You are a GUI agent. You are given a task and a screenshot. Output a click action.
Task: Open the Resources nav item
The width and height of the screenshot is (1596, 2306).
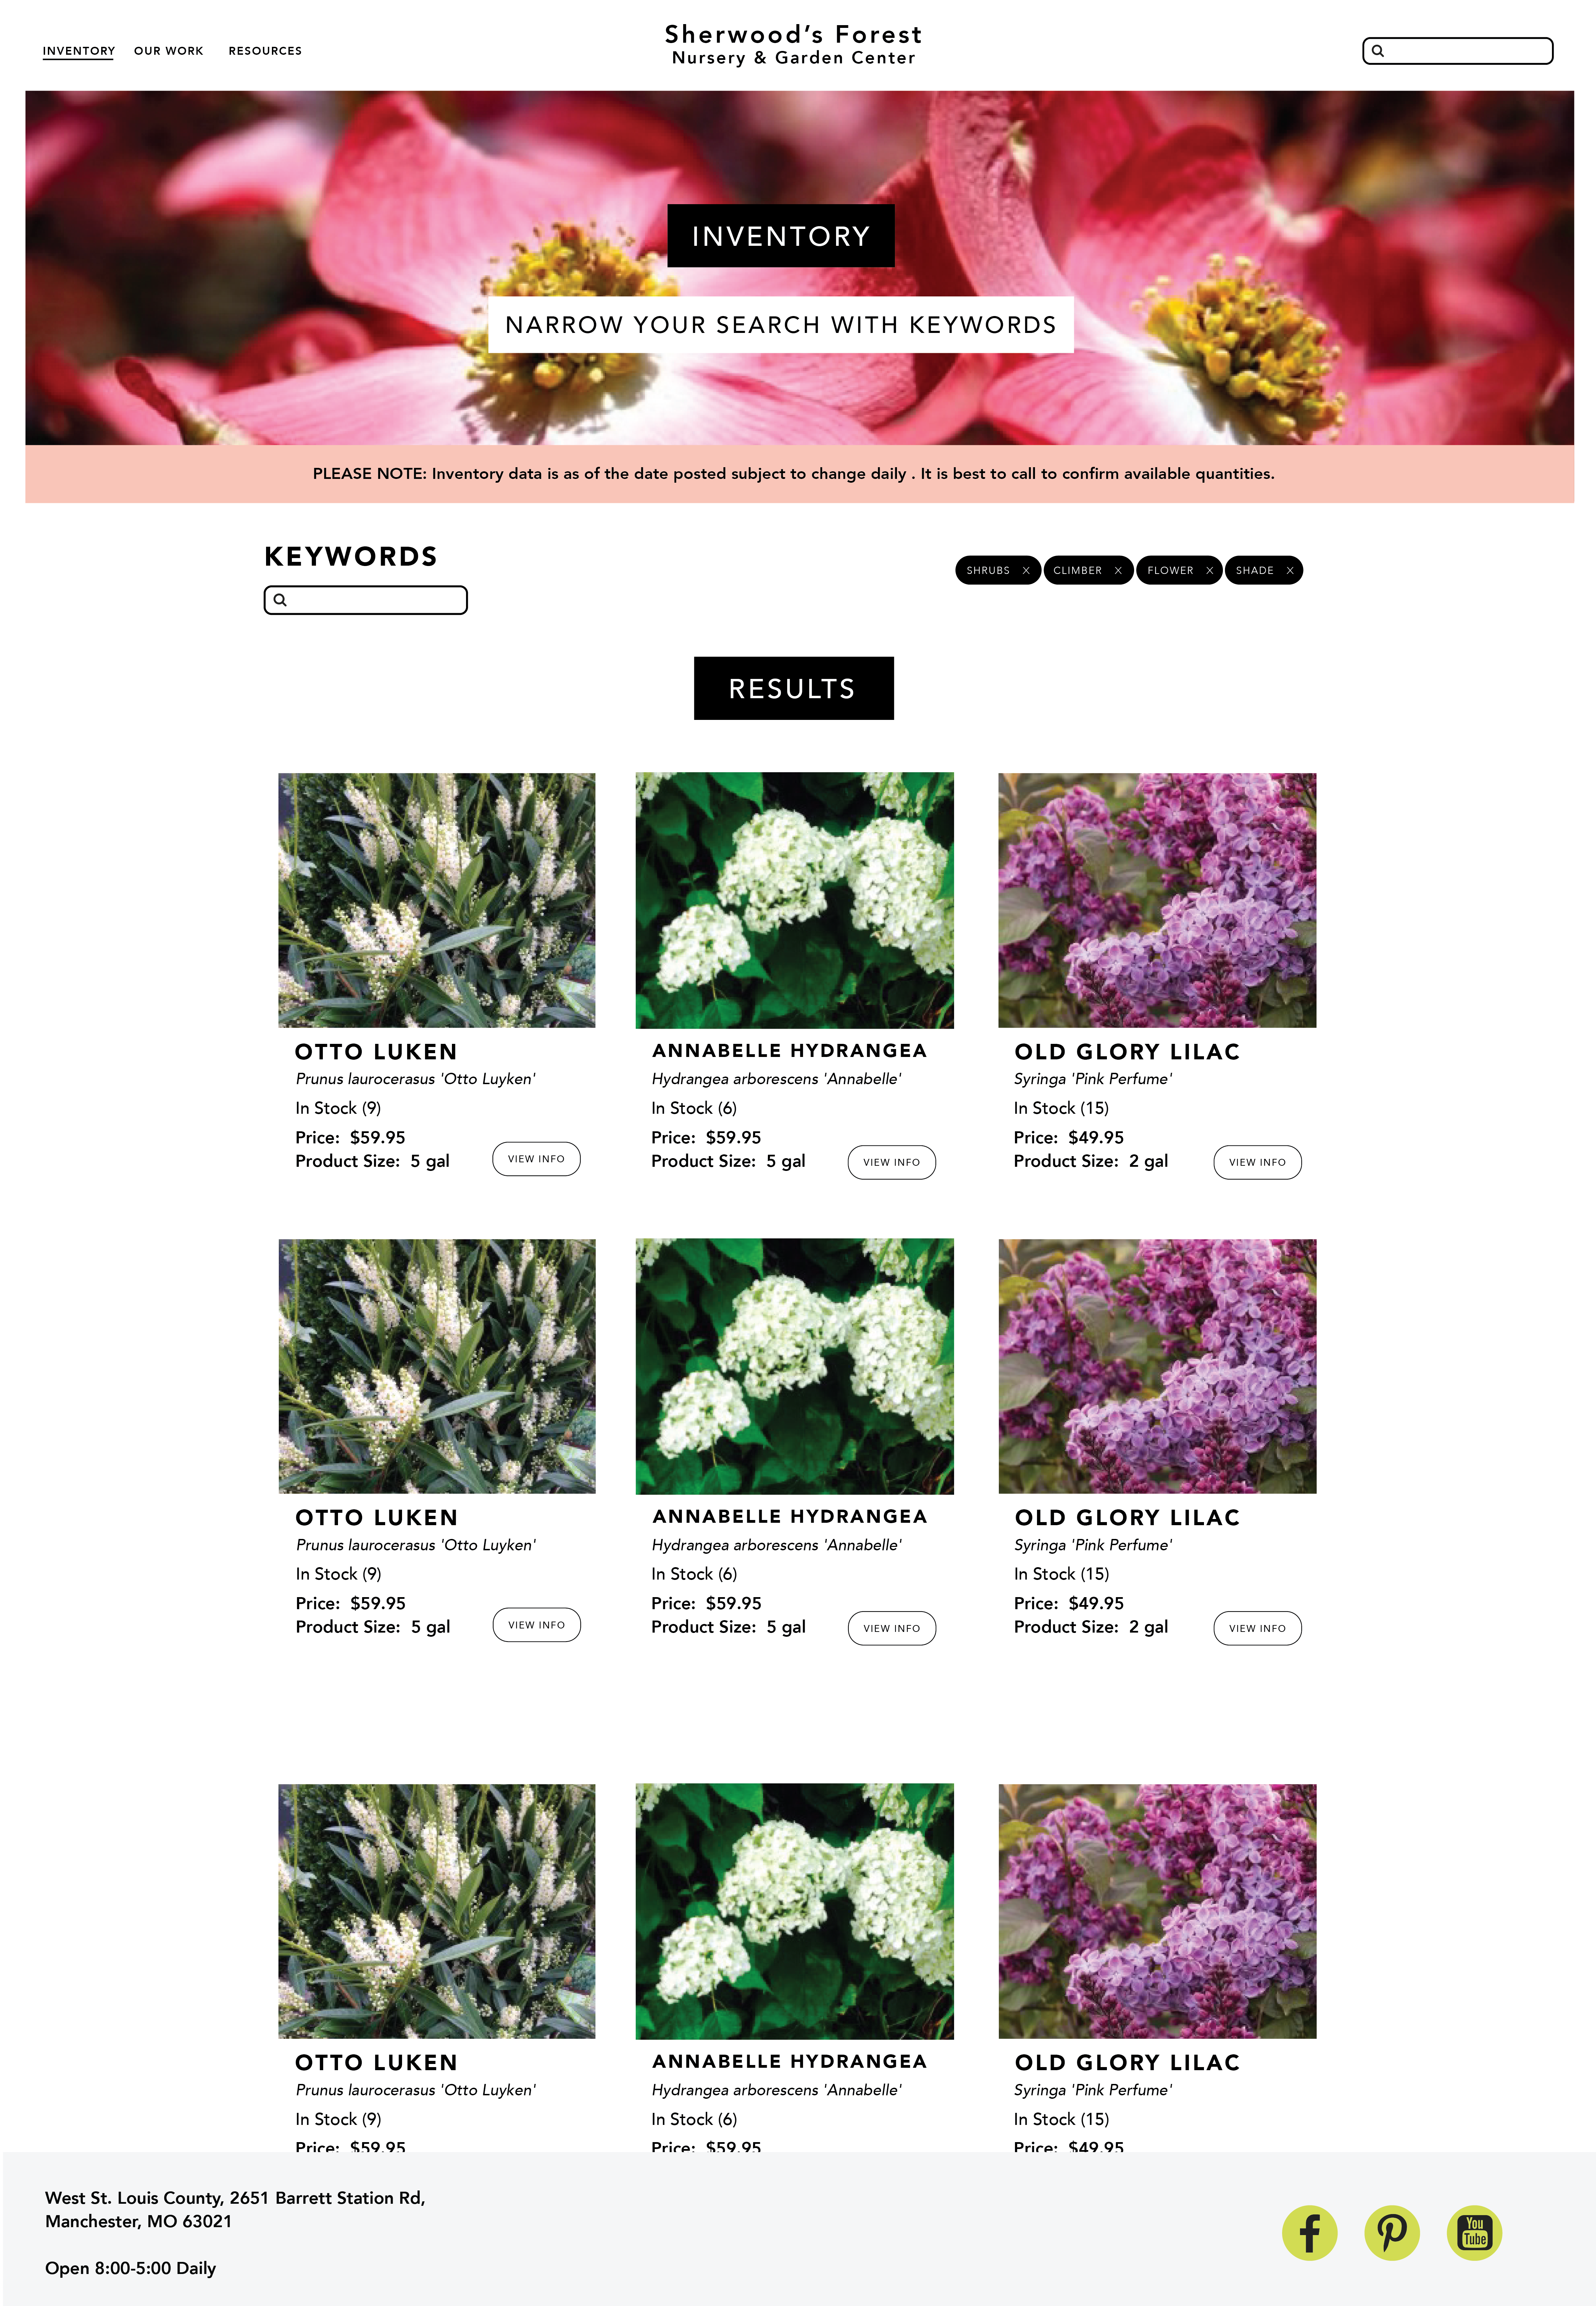click(265, 51)
